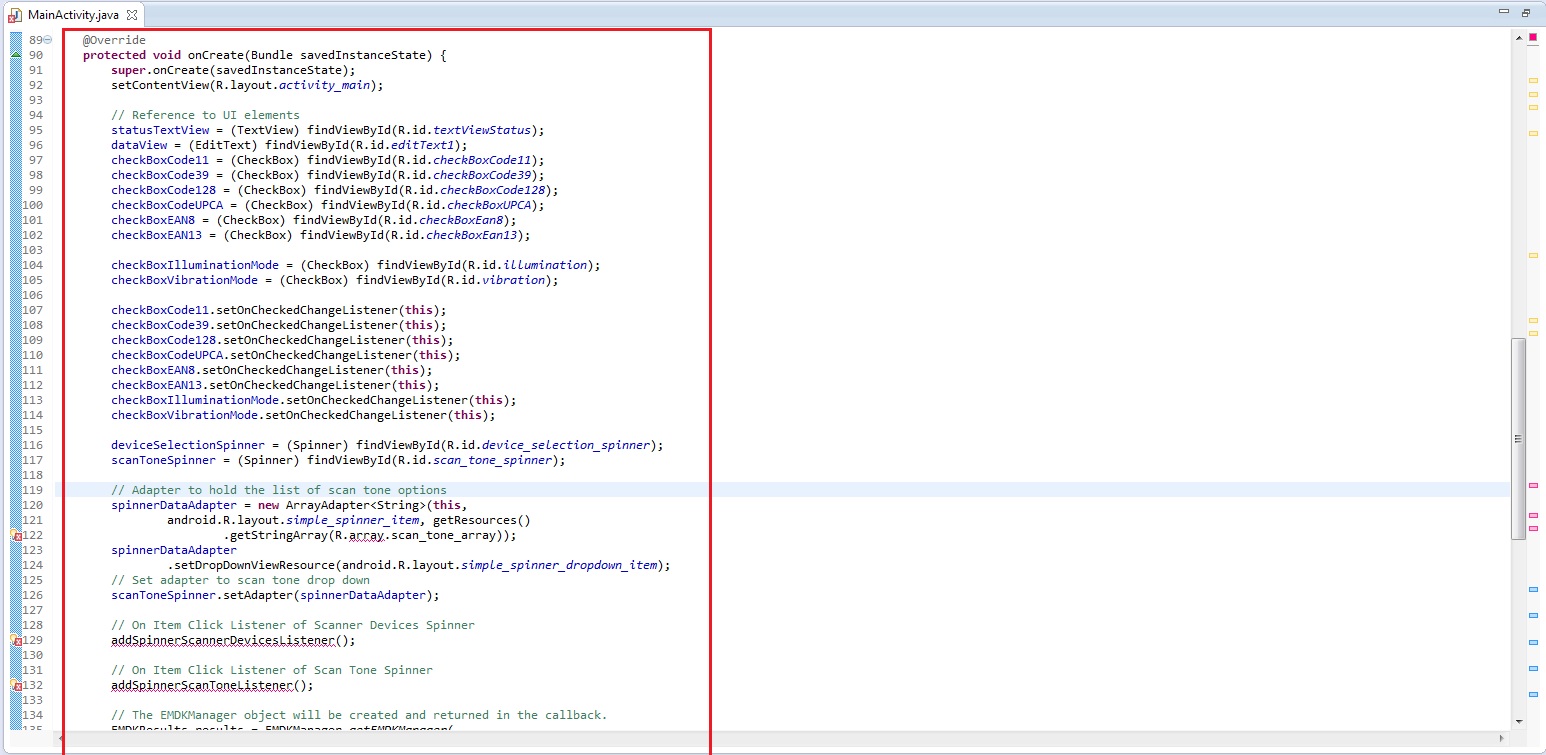
Task: Click the error quick-fix marker on line 132
Action: tap(16, 686)
